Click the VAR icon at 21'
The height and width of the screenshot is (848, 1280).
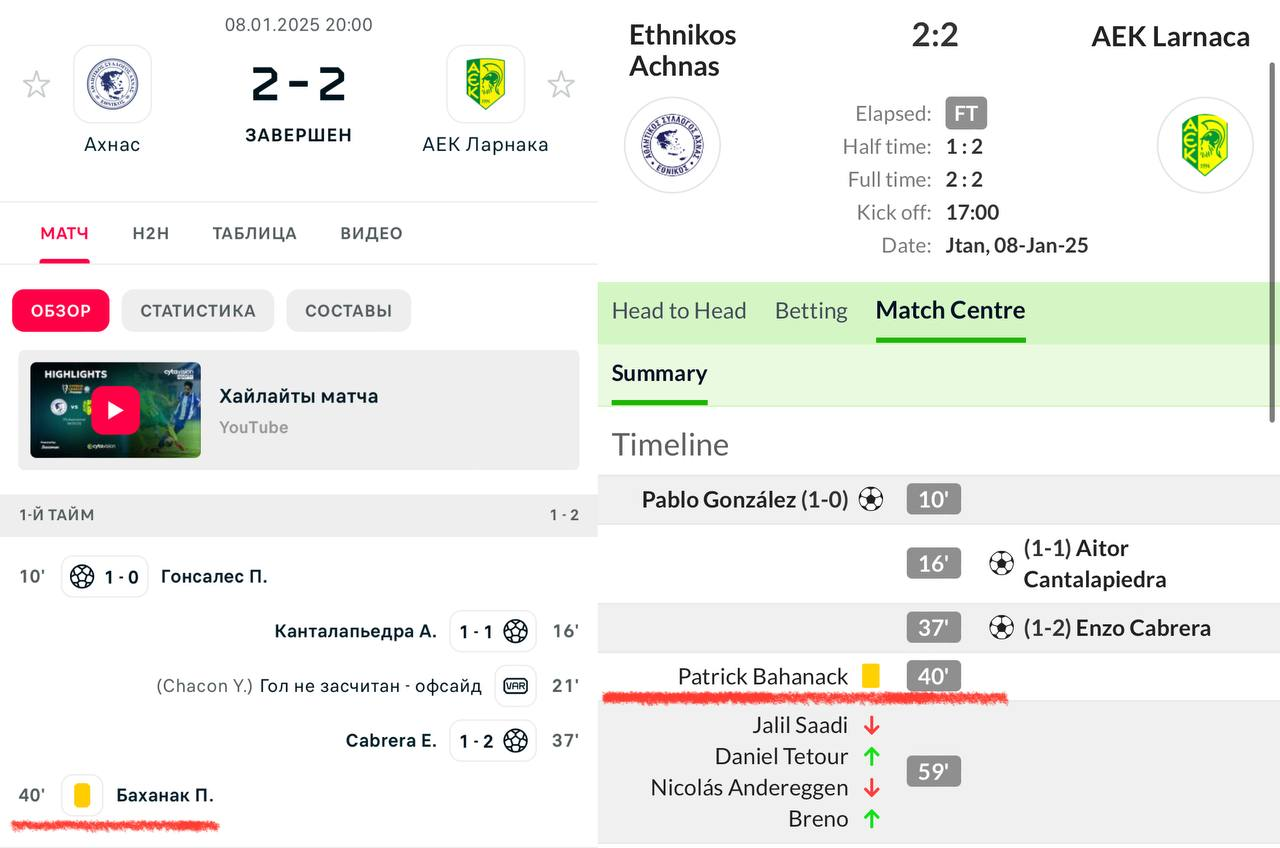pyautogui.click(x=516, y=686)
